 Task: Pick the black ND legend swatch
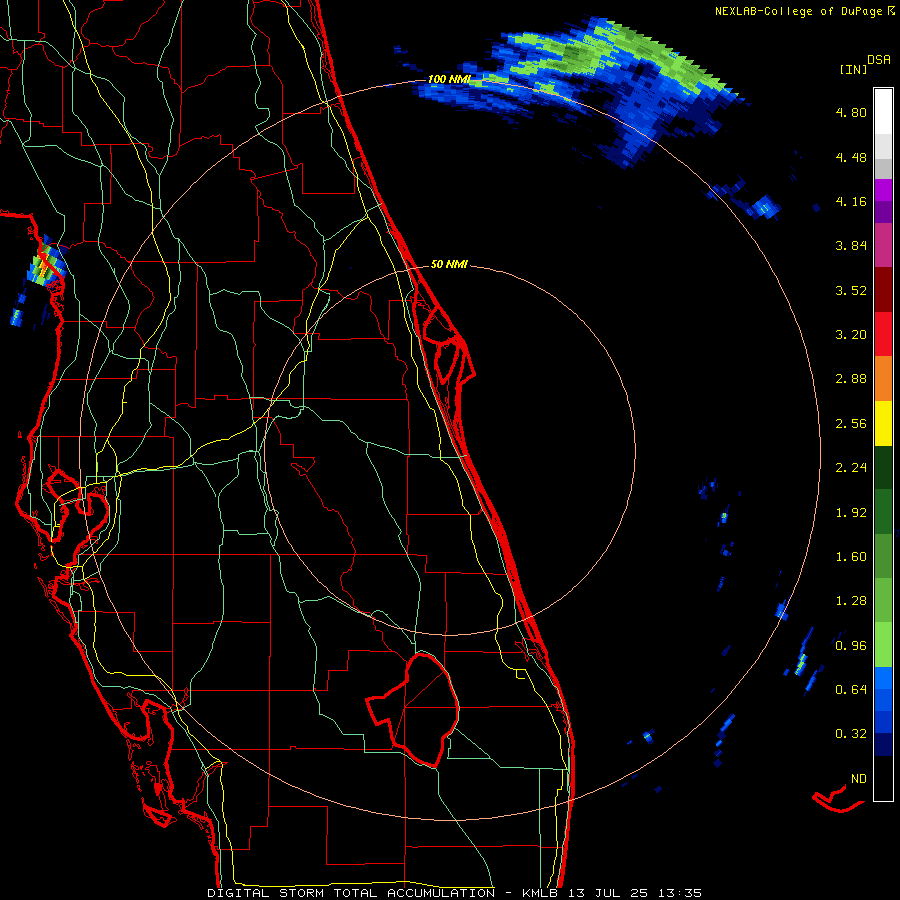[x=883, y=778]
